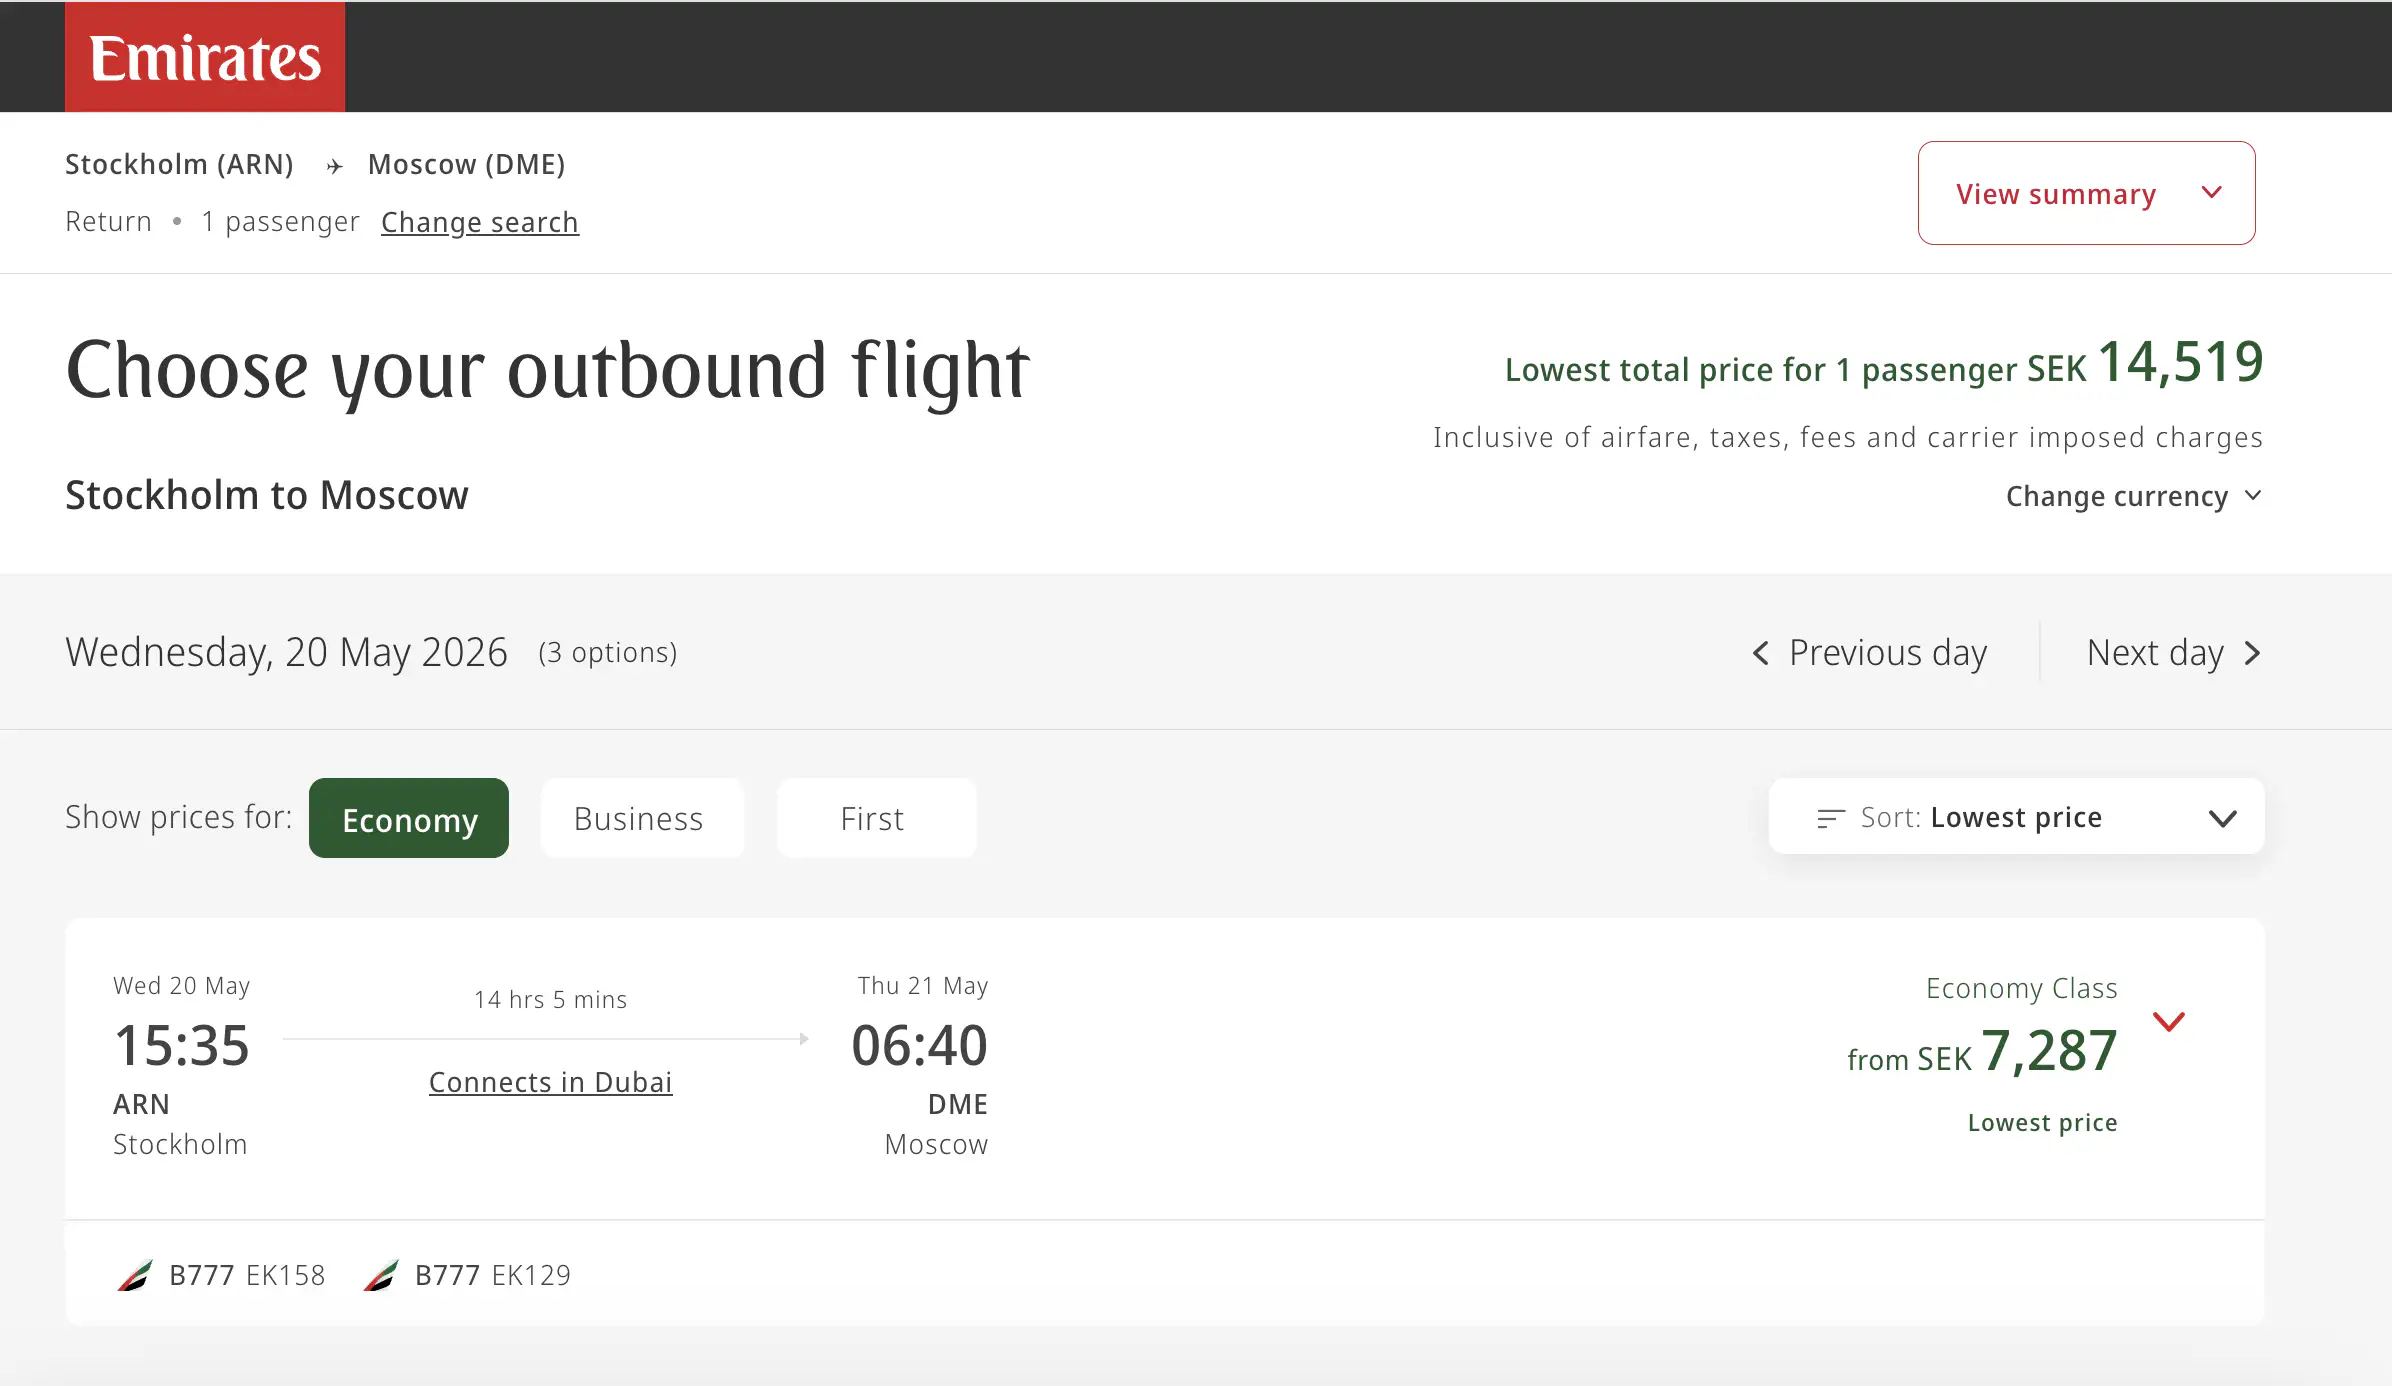Click the left chevron of Previous day
Image resolution: width=2392 pixels, height=1386 pixels.
(x=1761, y=653)
